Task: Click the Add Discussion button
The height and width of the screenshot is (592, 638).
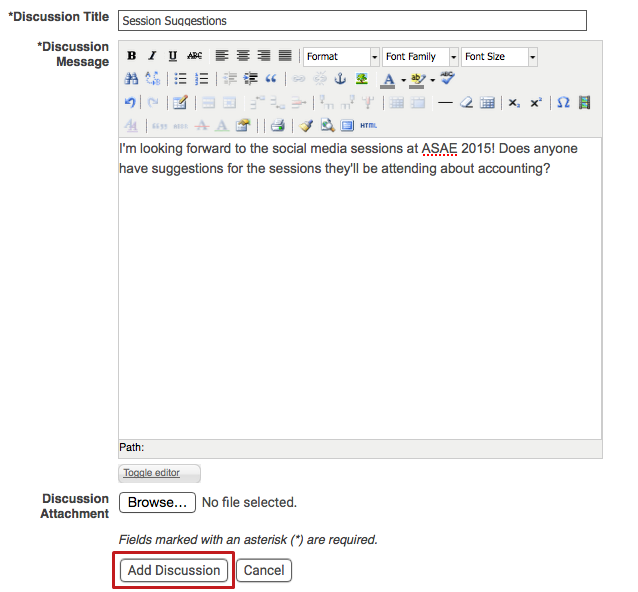Action: 174,570
